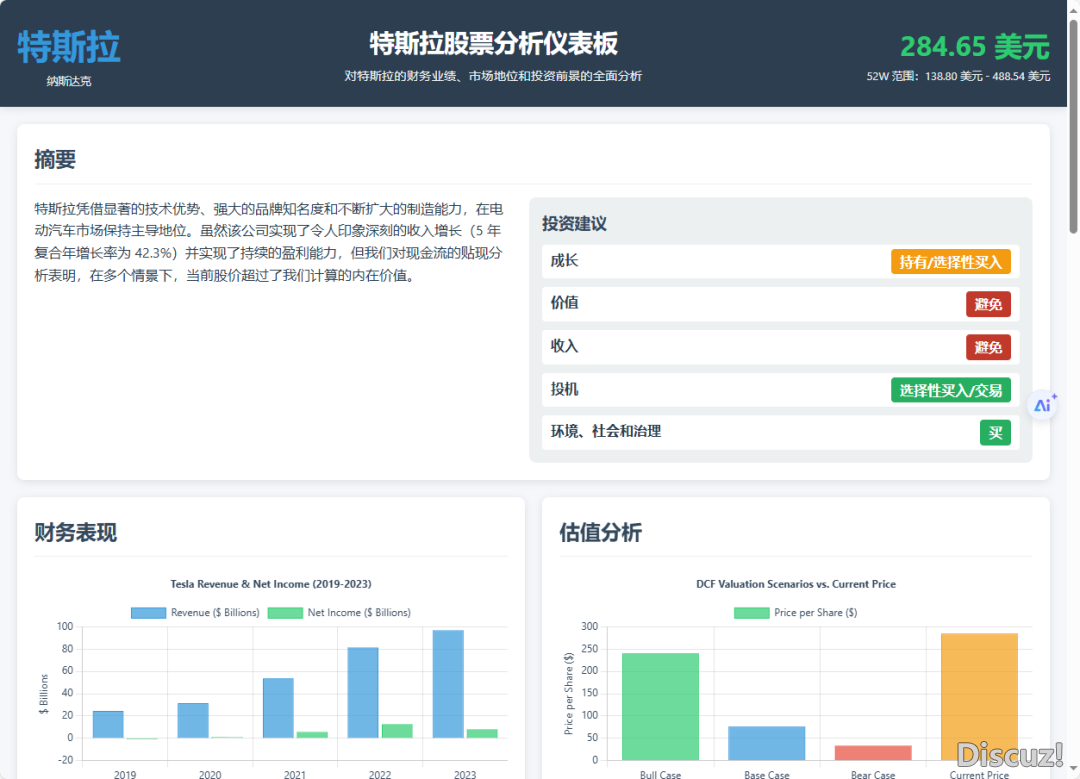
Task: Click the green Bull Case bar
Action: (660, 706)
